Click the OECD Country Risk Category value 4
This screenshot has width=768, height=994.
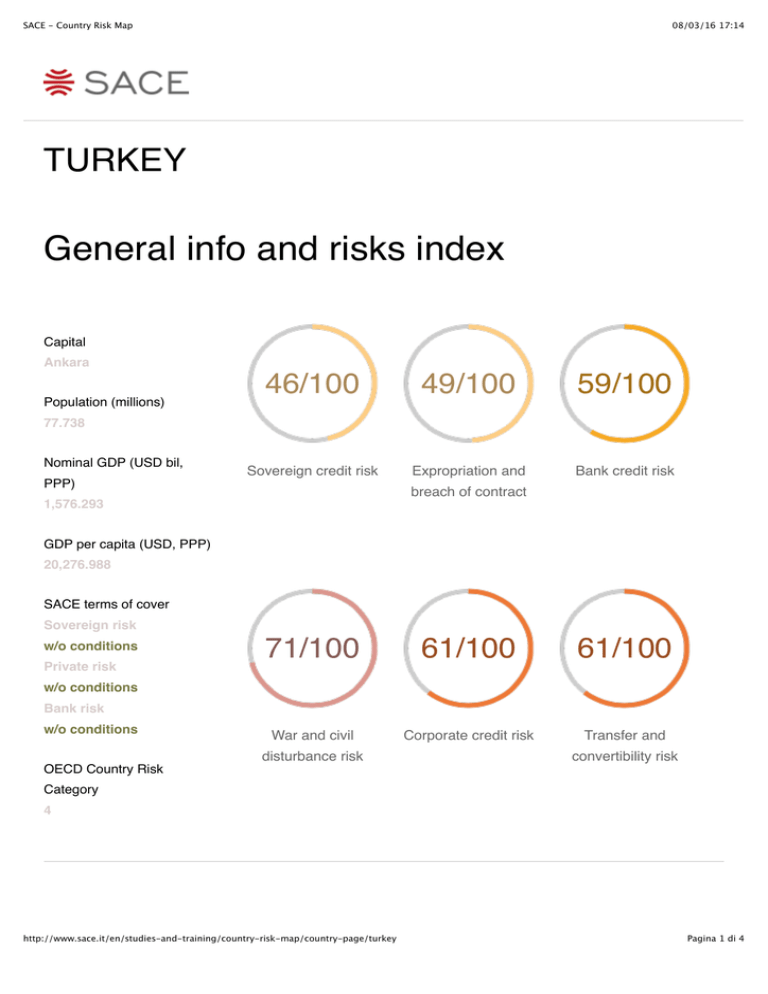coord(48,811)
